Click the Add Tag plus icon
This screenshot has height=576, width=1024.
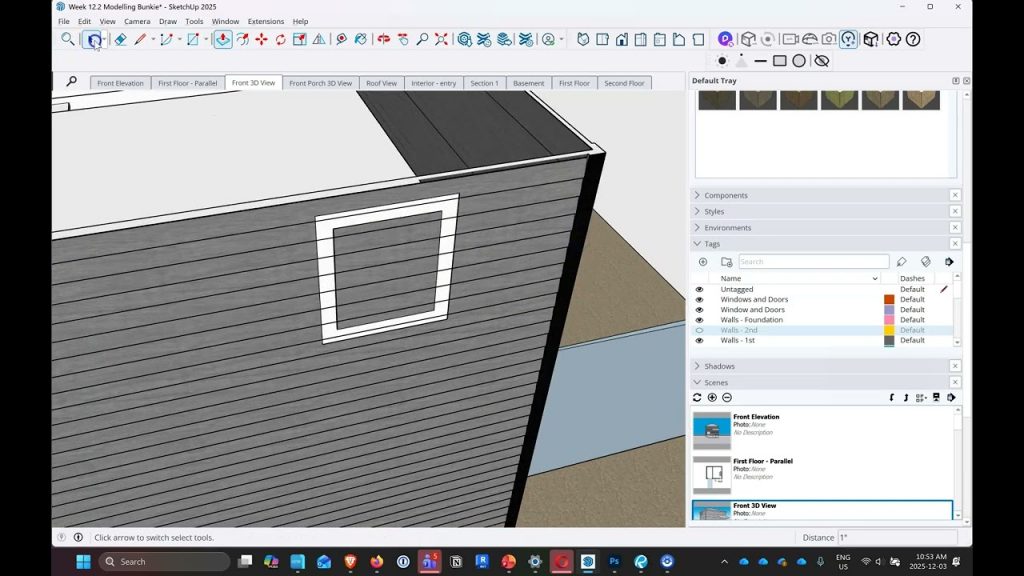tap(703, 262)
